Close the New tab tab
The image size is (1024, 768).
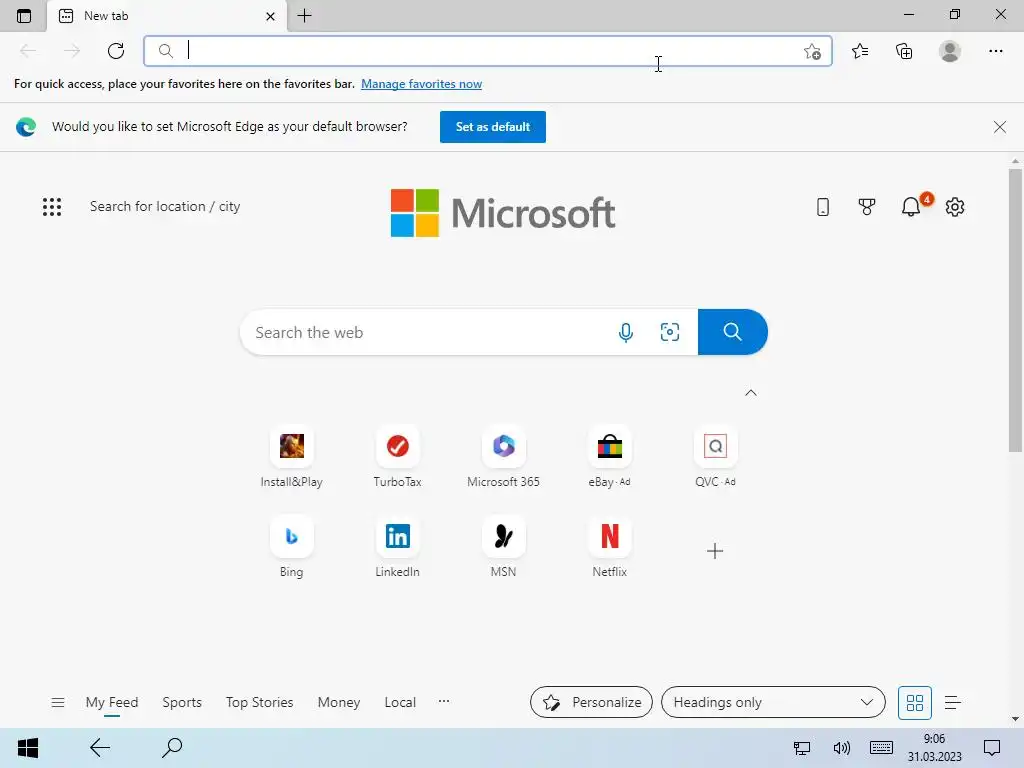tap(270, 16)
